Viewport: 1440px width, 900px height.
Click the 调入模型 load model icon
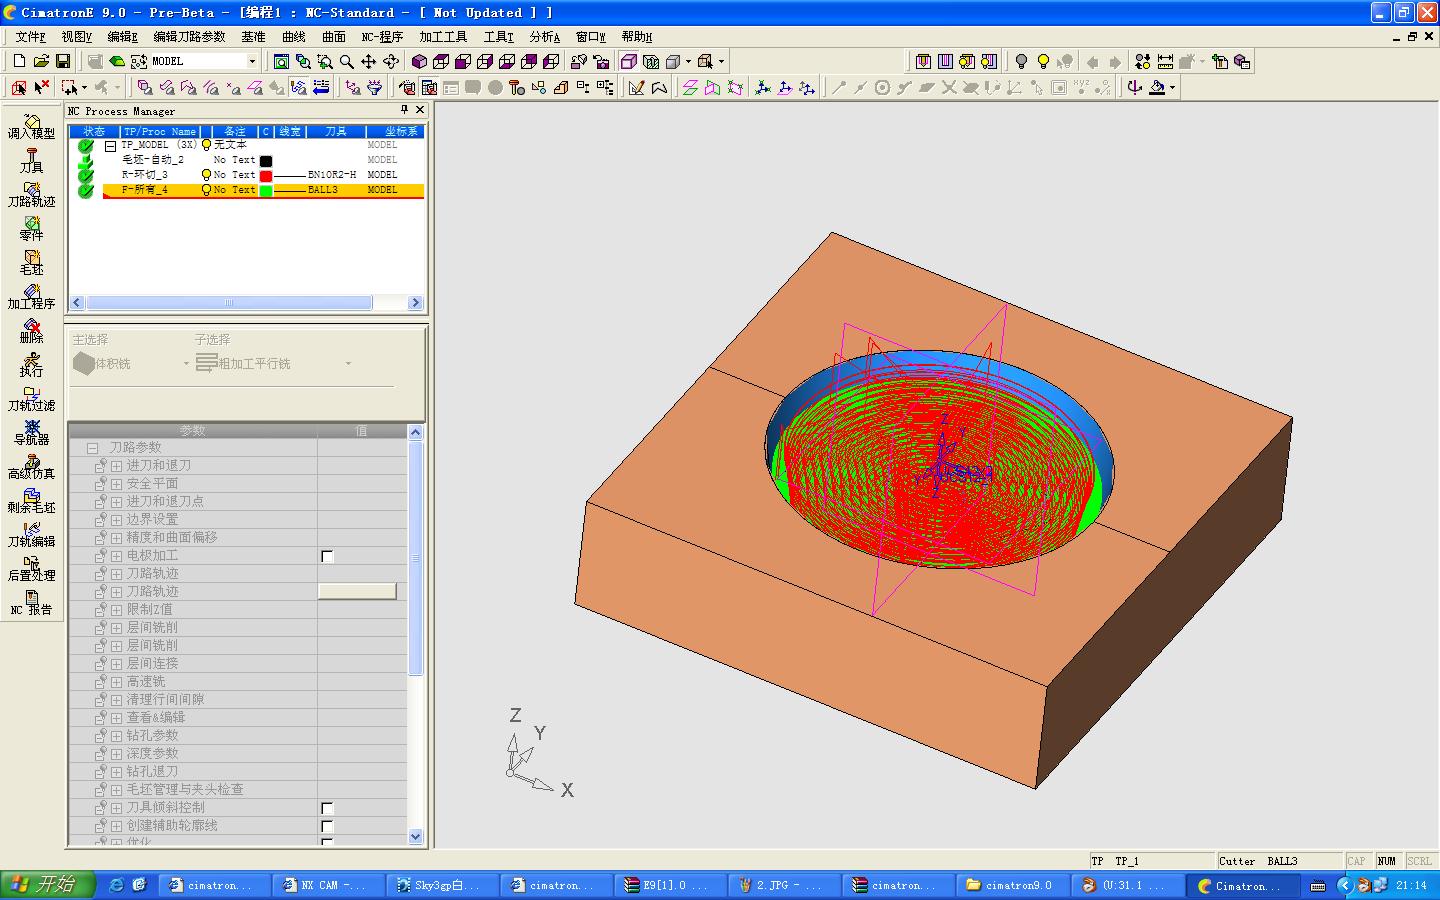click(31, 125)
